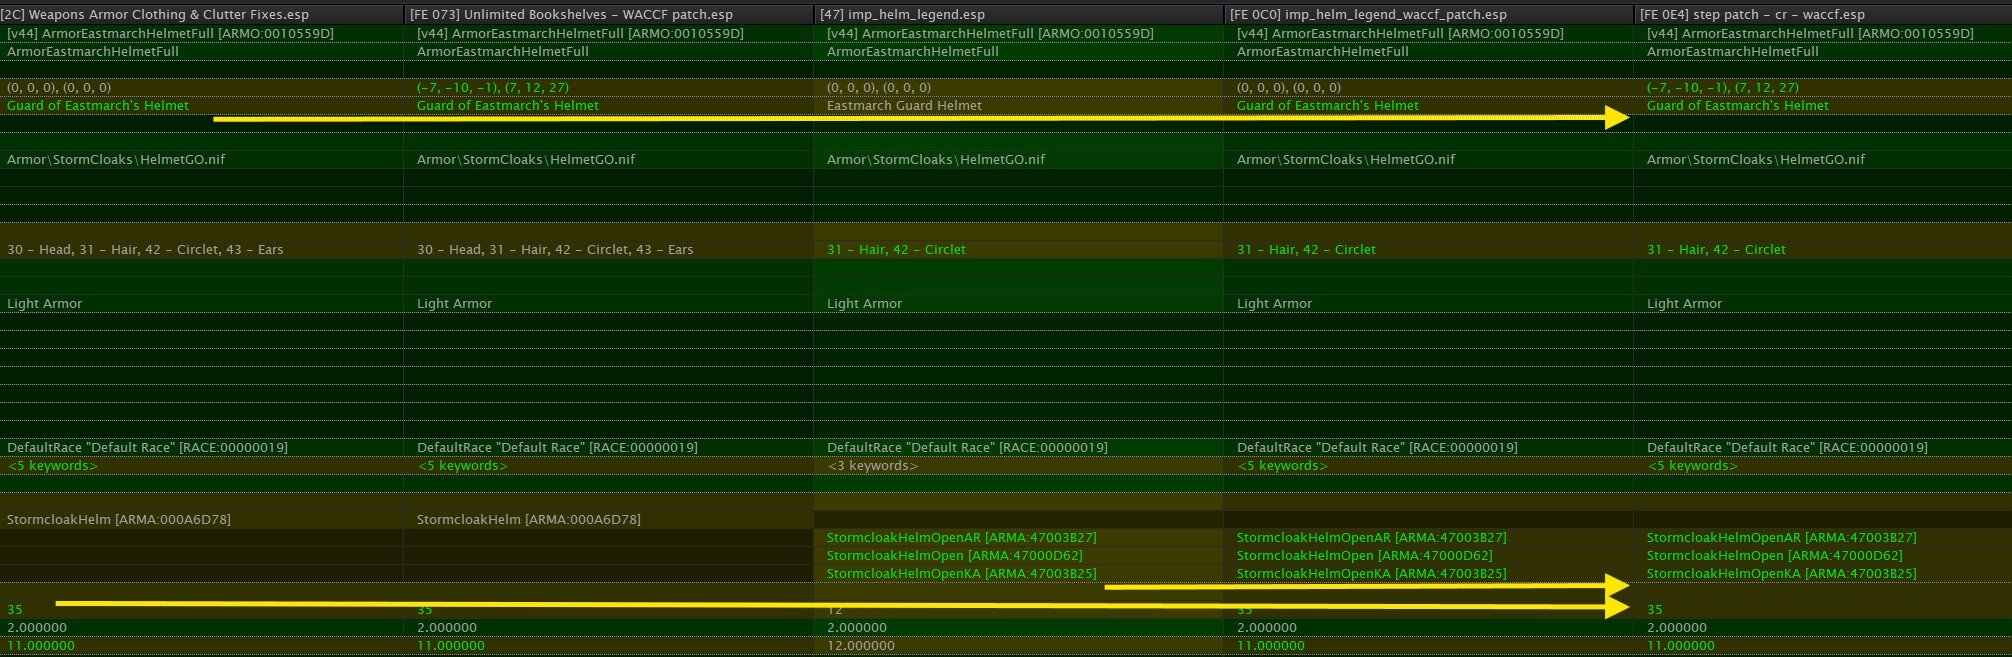Click the imp_helm_legend.esp column header

[x=901, y=15]
